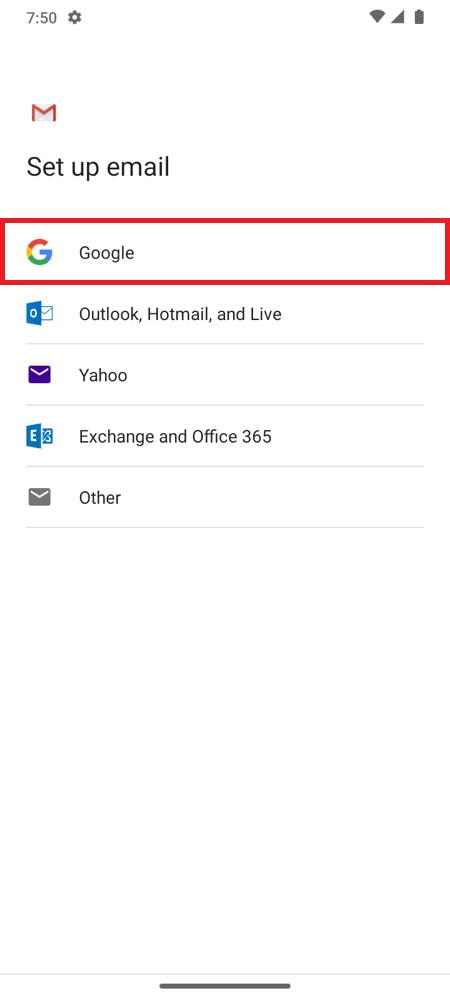
Task: Tap the settings gear in status bar
Action: click(x=75, y=18)
